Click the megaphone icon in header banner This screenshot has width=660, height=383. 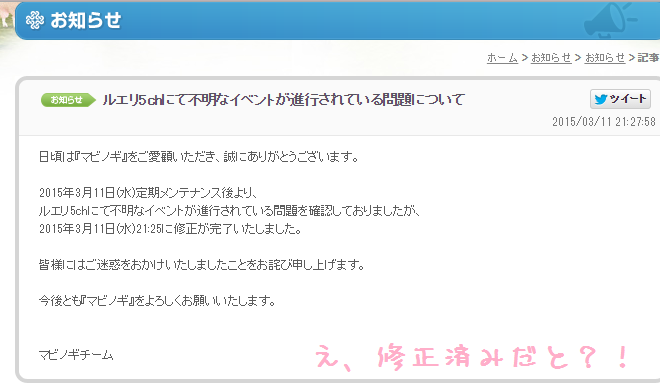point(610,20)
